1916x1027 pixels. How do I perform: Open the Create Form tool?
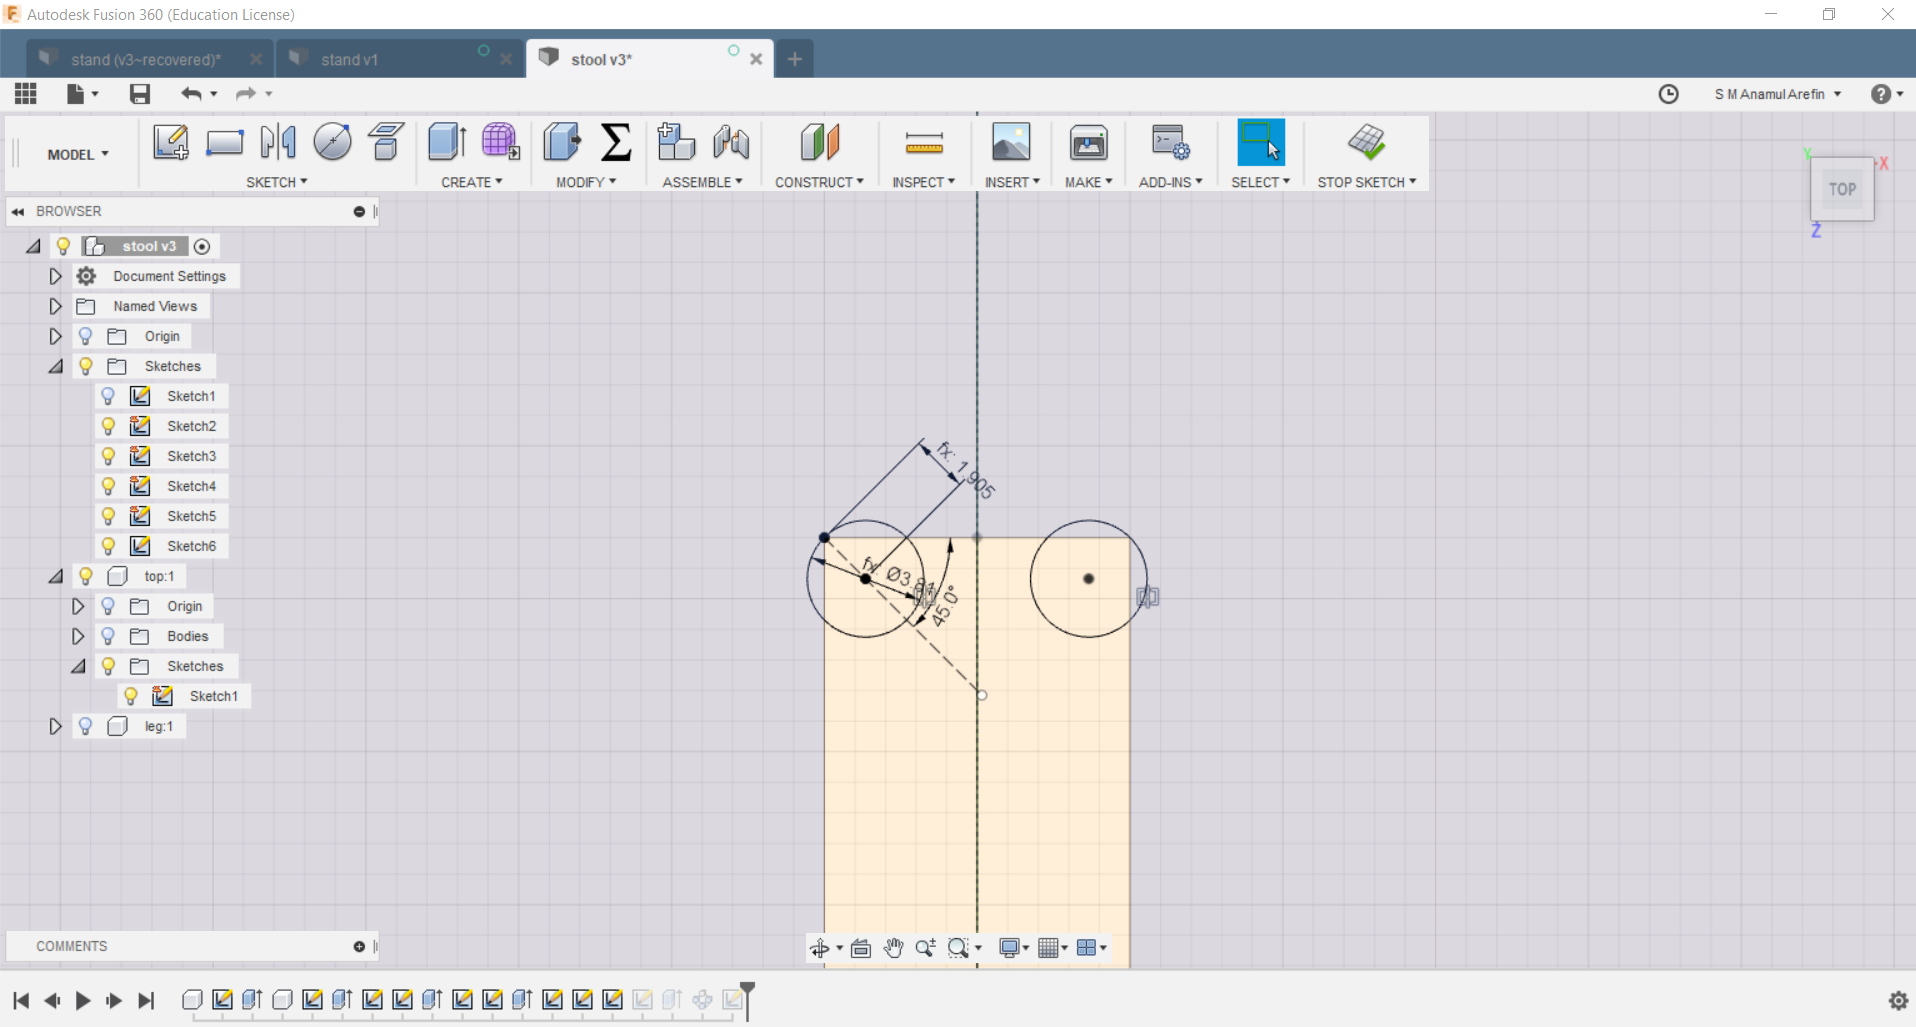click(500, 142)
